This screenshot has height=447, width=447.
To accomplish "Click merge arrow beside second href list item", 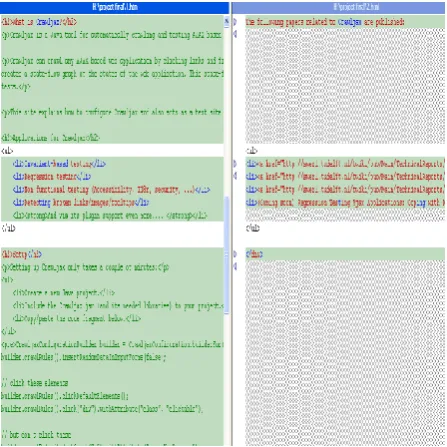I will (x=235, y=176).
